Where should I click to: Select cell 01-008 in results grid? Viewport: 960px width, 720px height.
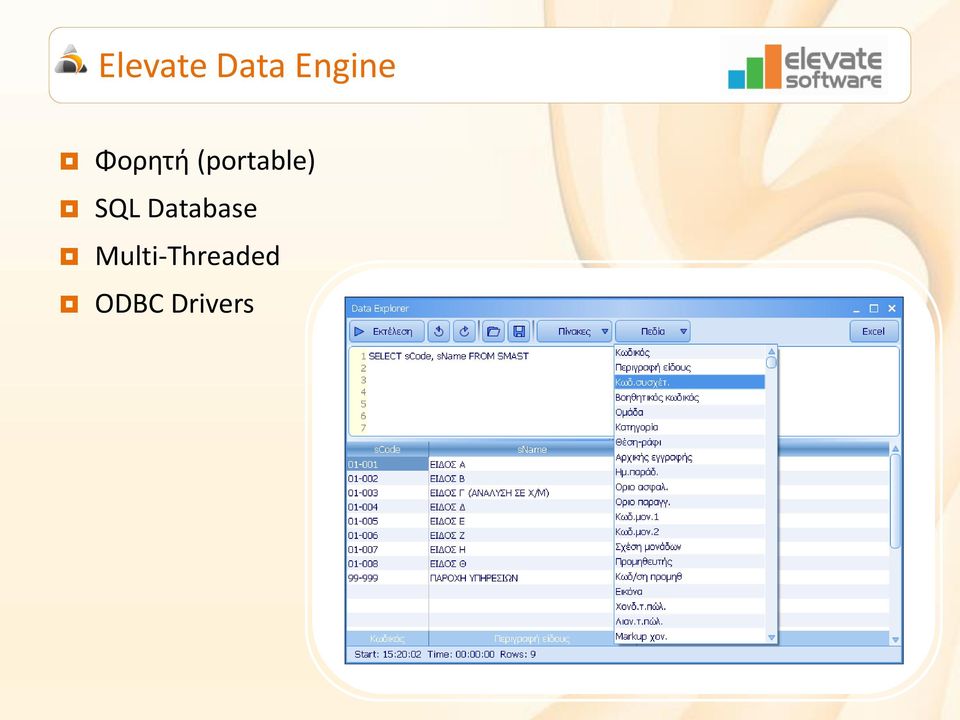387,563
